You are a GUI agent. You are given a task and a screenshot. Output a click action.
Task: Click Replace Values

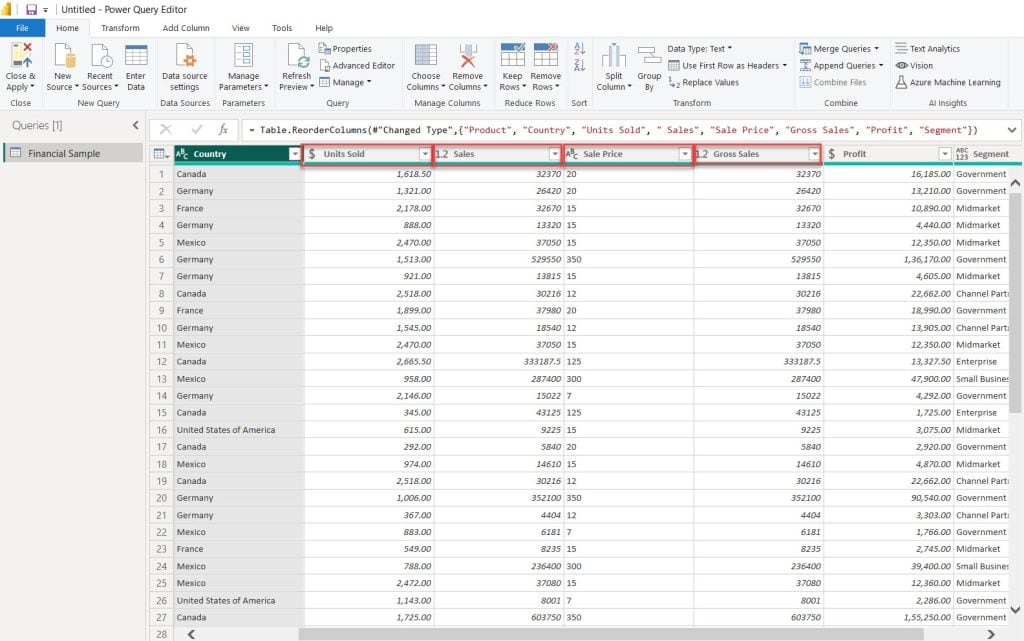click(x=703, y=83)
